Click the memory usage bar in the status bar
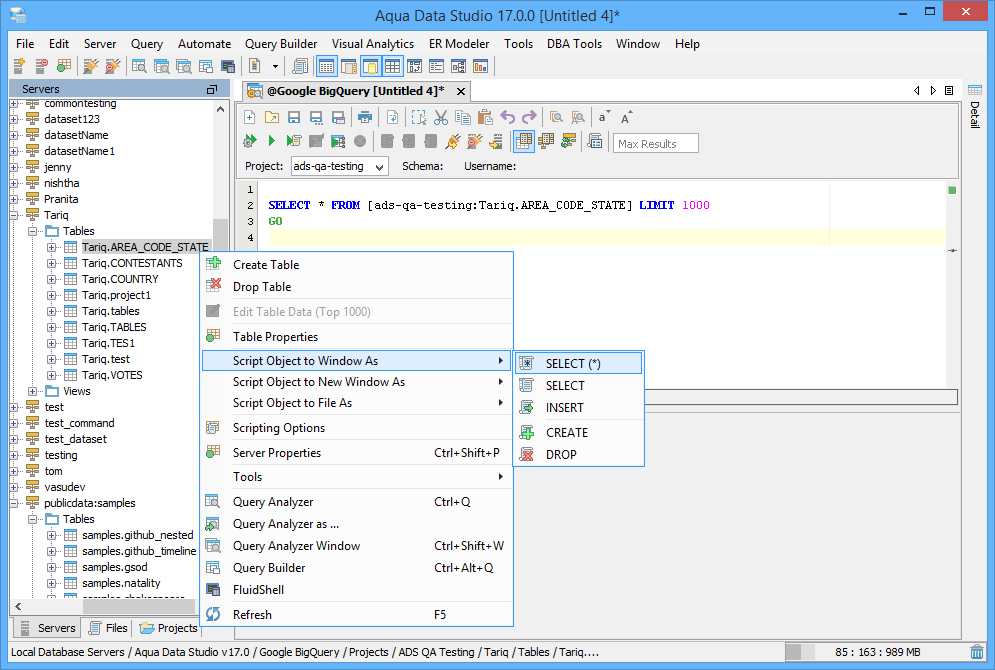Image resolution: width=995 pixels, height=670 pixels. (x=875, y=652)
